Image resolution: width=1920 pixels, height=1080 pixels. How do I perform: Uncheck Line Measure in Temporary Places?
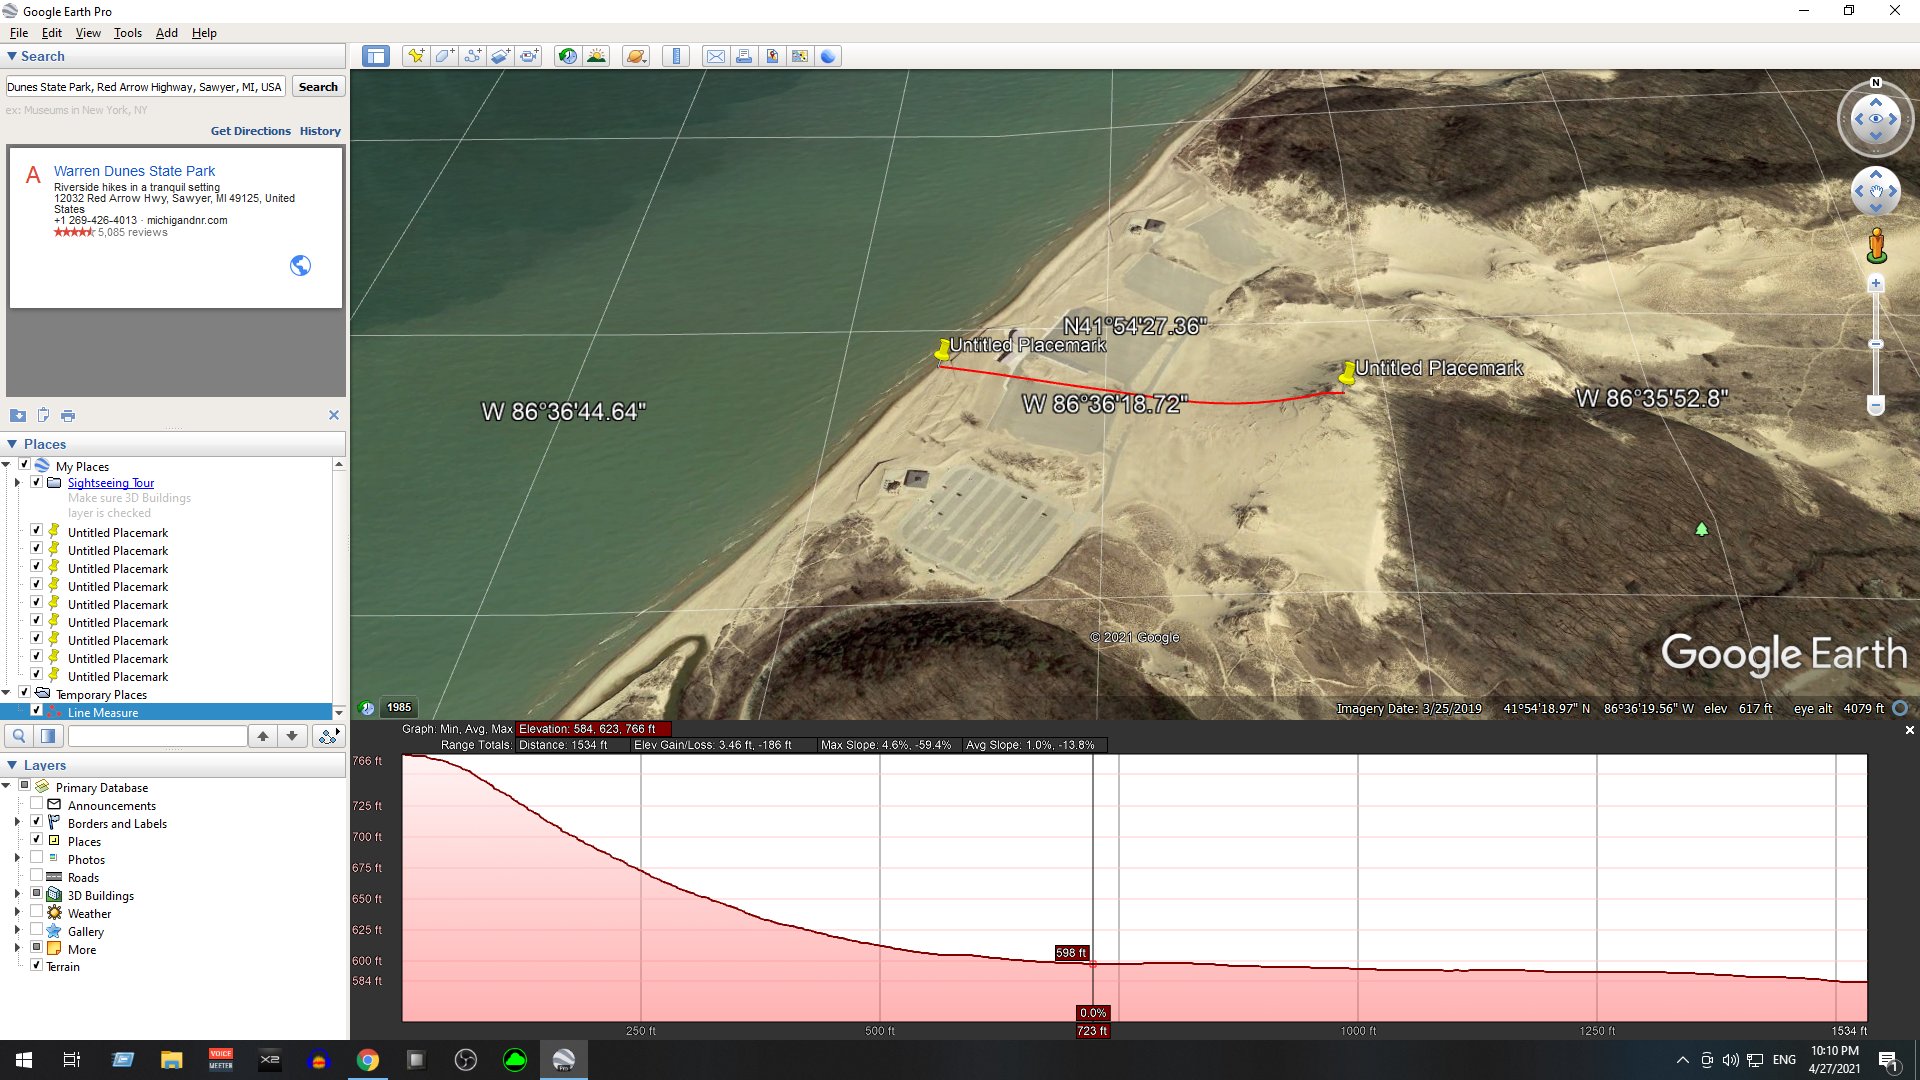37,711
